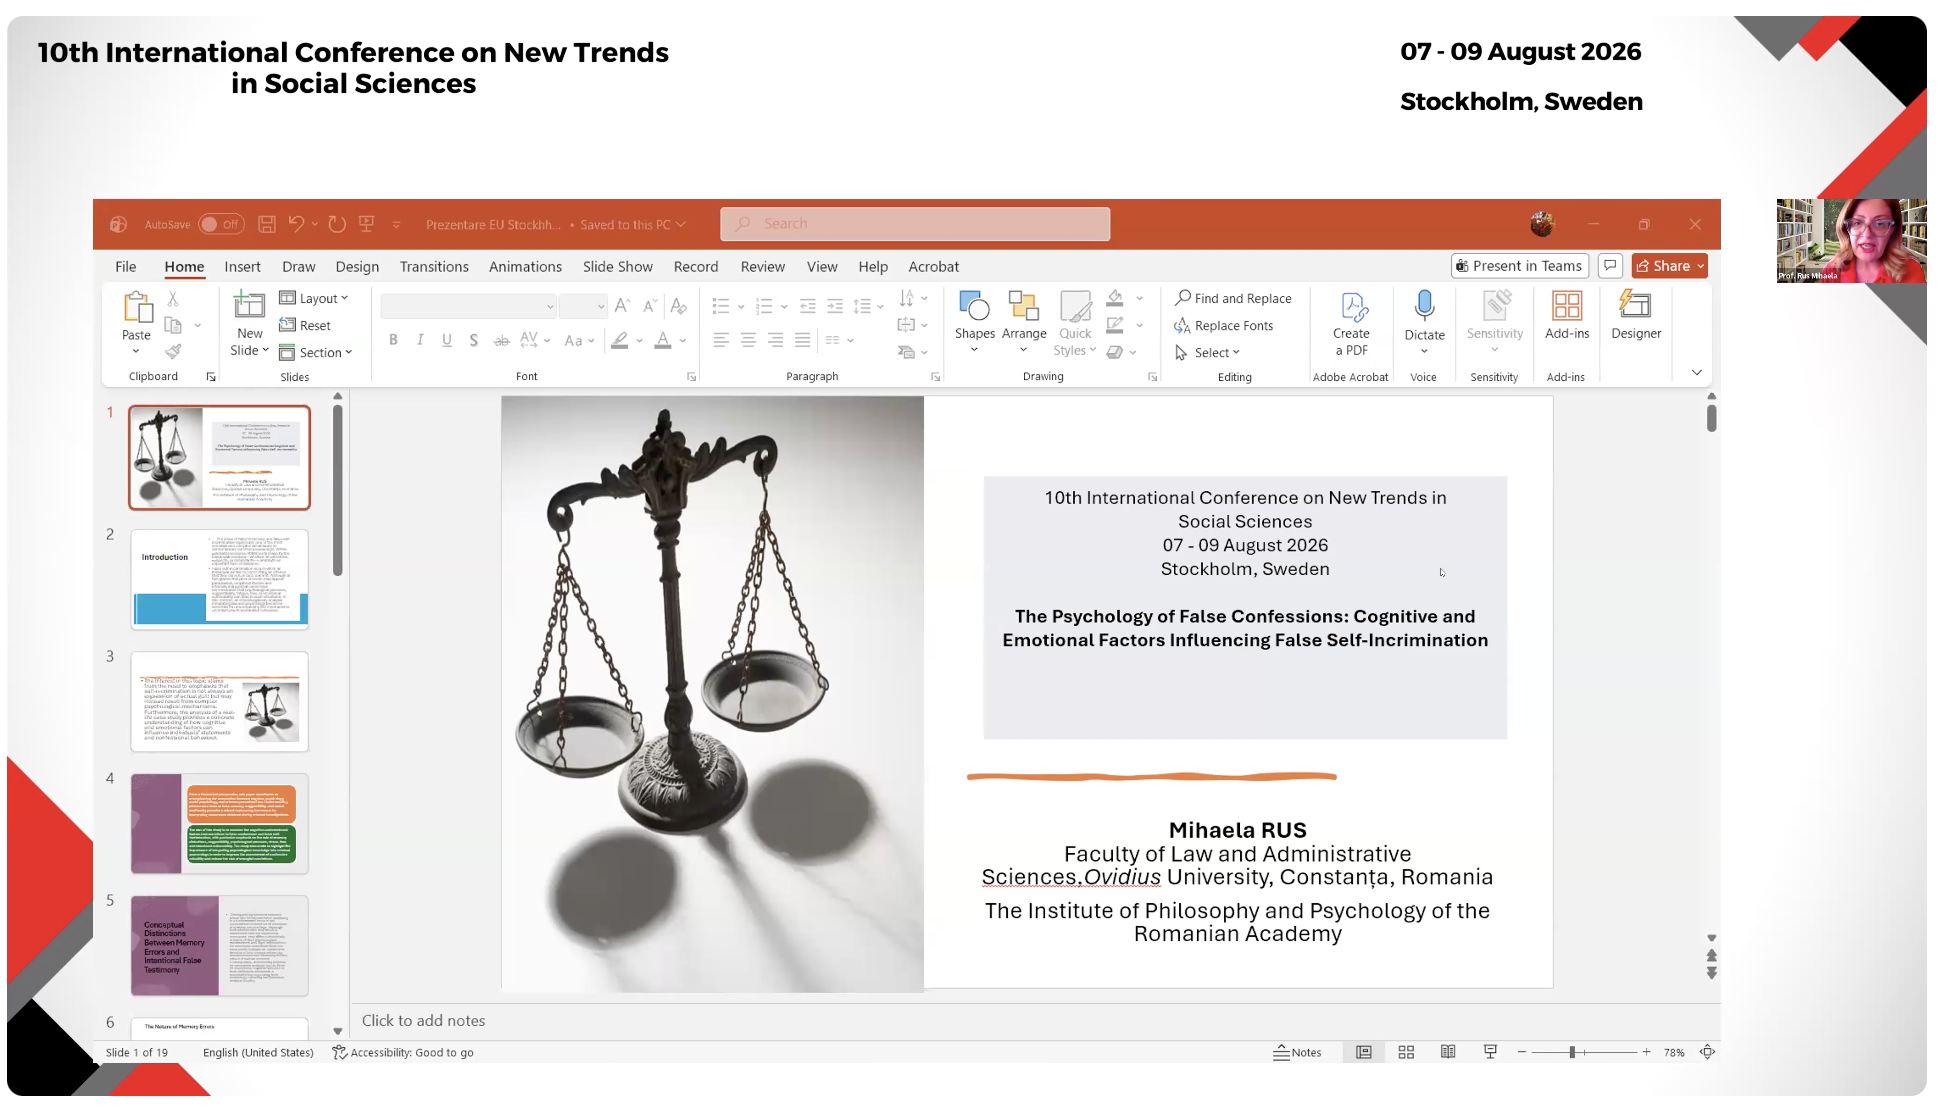Toggle Strikethrough formatting
Screen dimensions: 1948x1109
501,340
